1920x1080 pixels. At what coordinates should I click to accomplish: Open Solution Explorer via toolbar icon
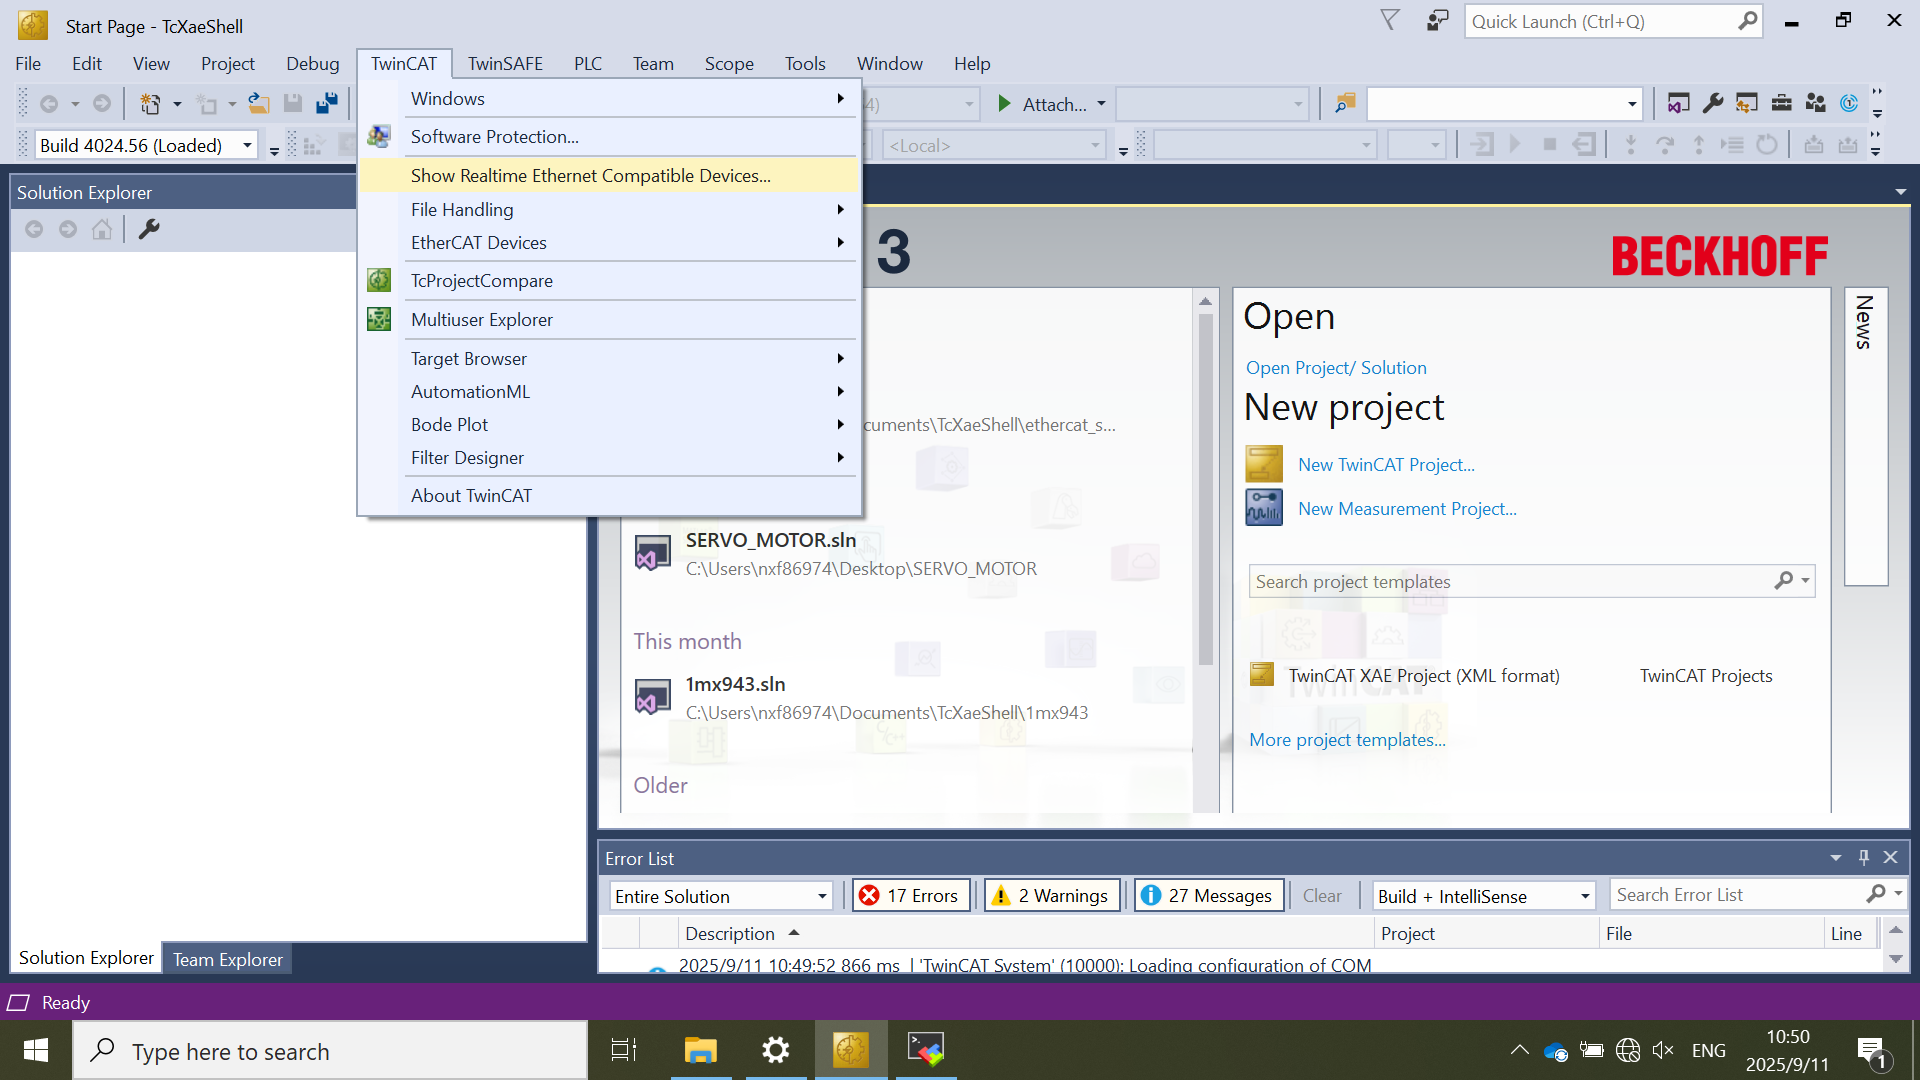pyautogui.click(x=1678, y=104)
